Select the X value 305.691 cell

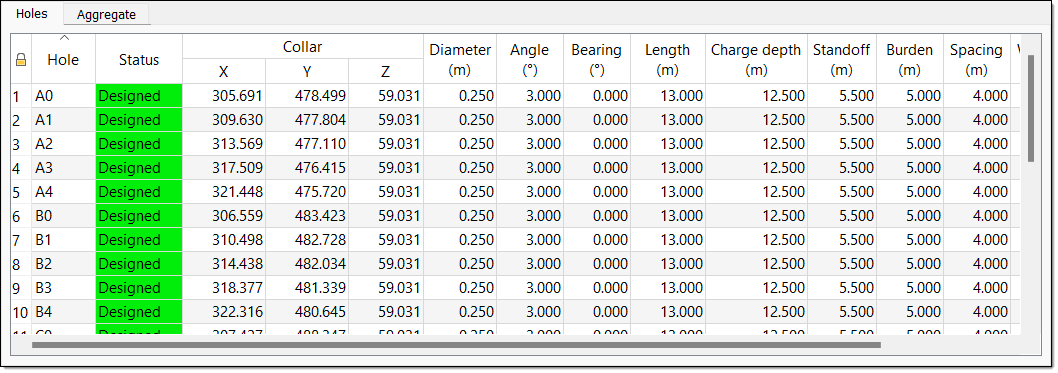224,96
